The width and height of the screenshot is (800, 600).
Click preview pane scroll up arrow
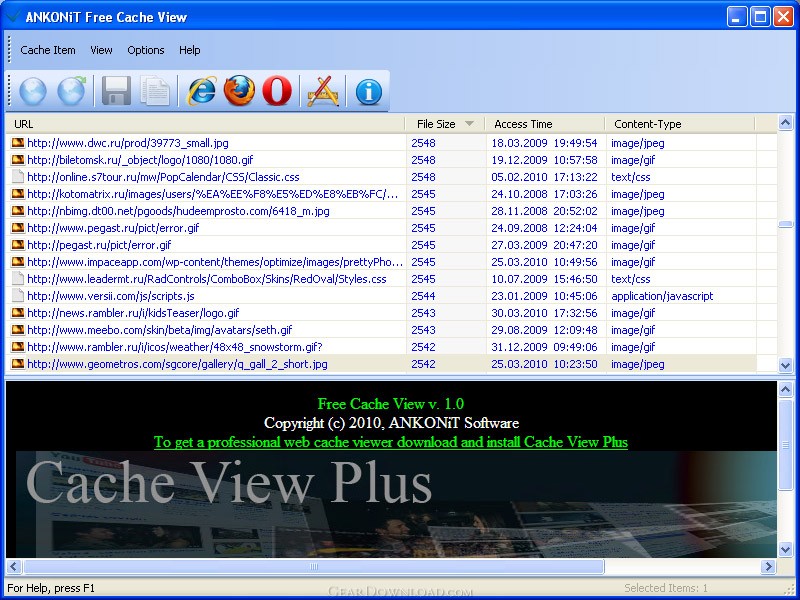[786, 390]
